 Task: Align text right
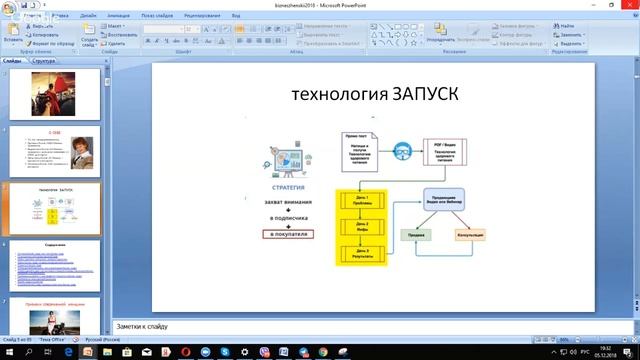[x=259, y=41]
